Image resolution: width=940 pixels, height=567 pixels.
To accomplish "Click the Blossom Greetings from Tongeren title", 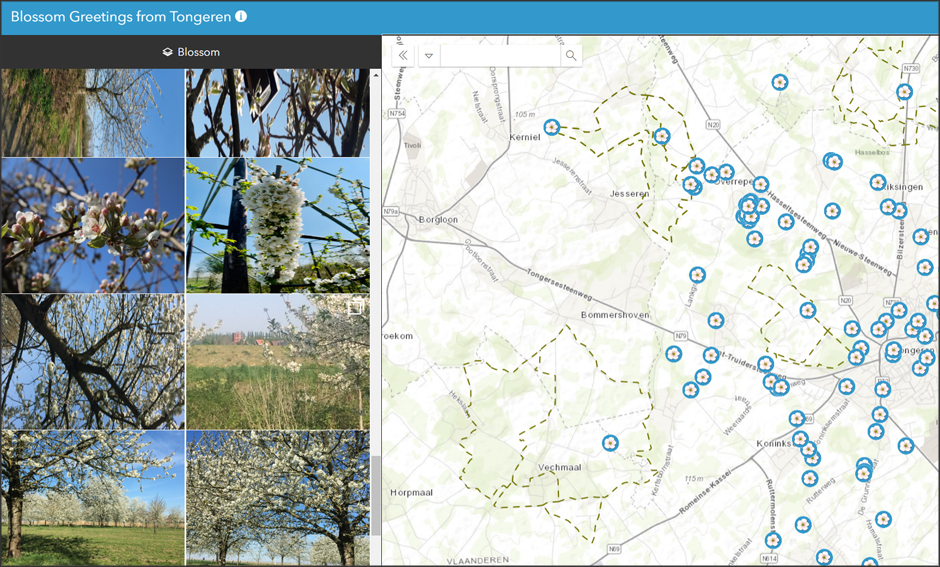I will [x=120, y=16].
